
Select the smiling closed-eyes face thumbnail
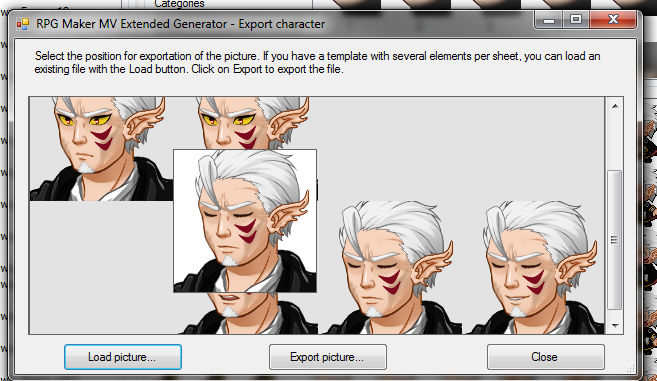535,267
